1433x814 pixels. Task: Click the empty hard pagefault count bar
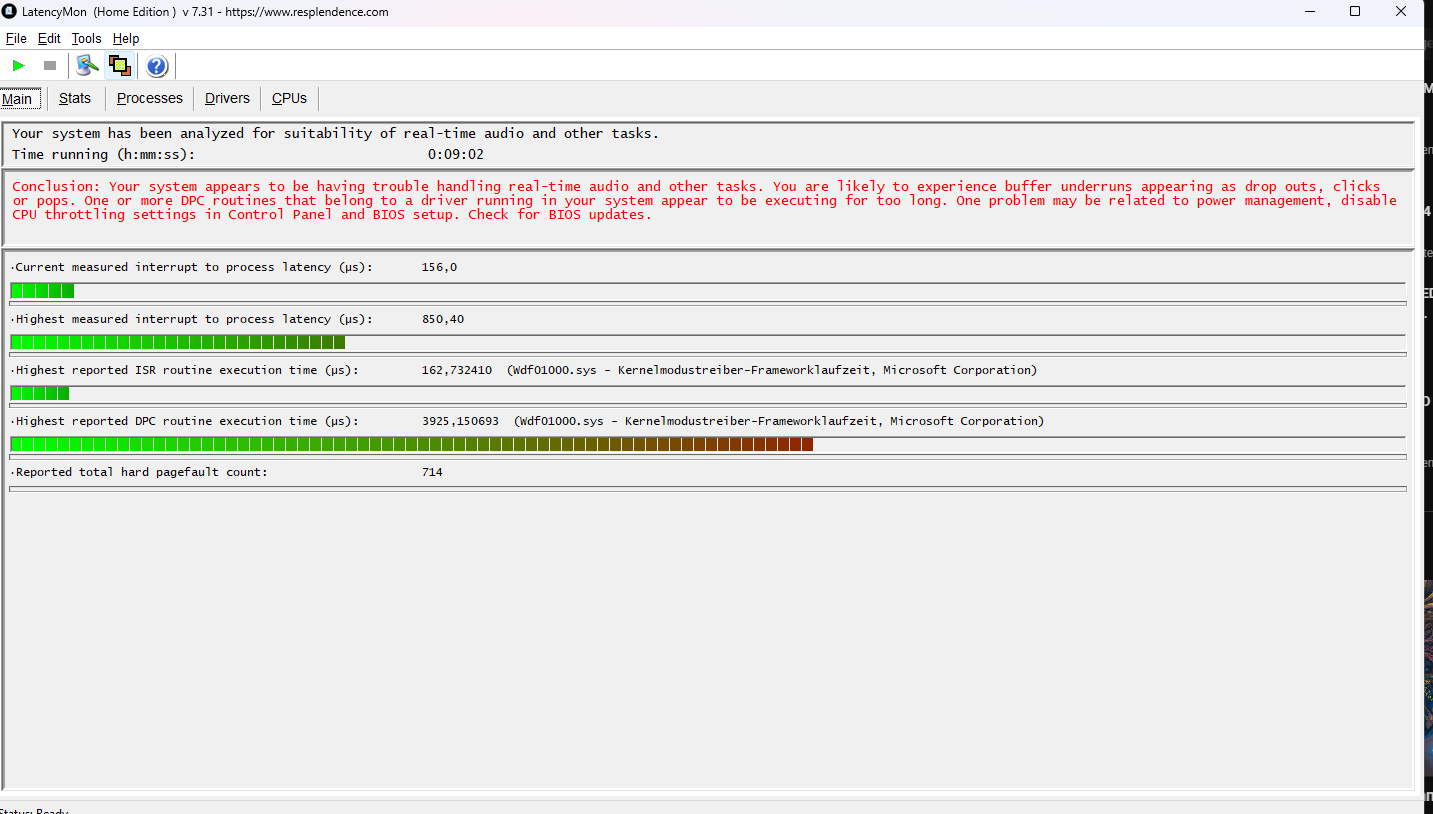[708, 489]
